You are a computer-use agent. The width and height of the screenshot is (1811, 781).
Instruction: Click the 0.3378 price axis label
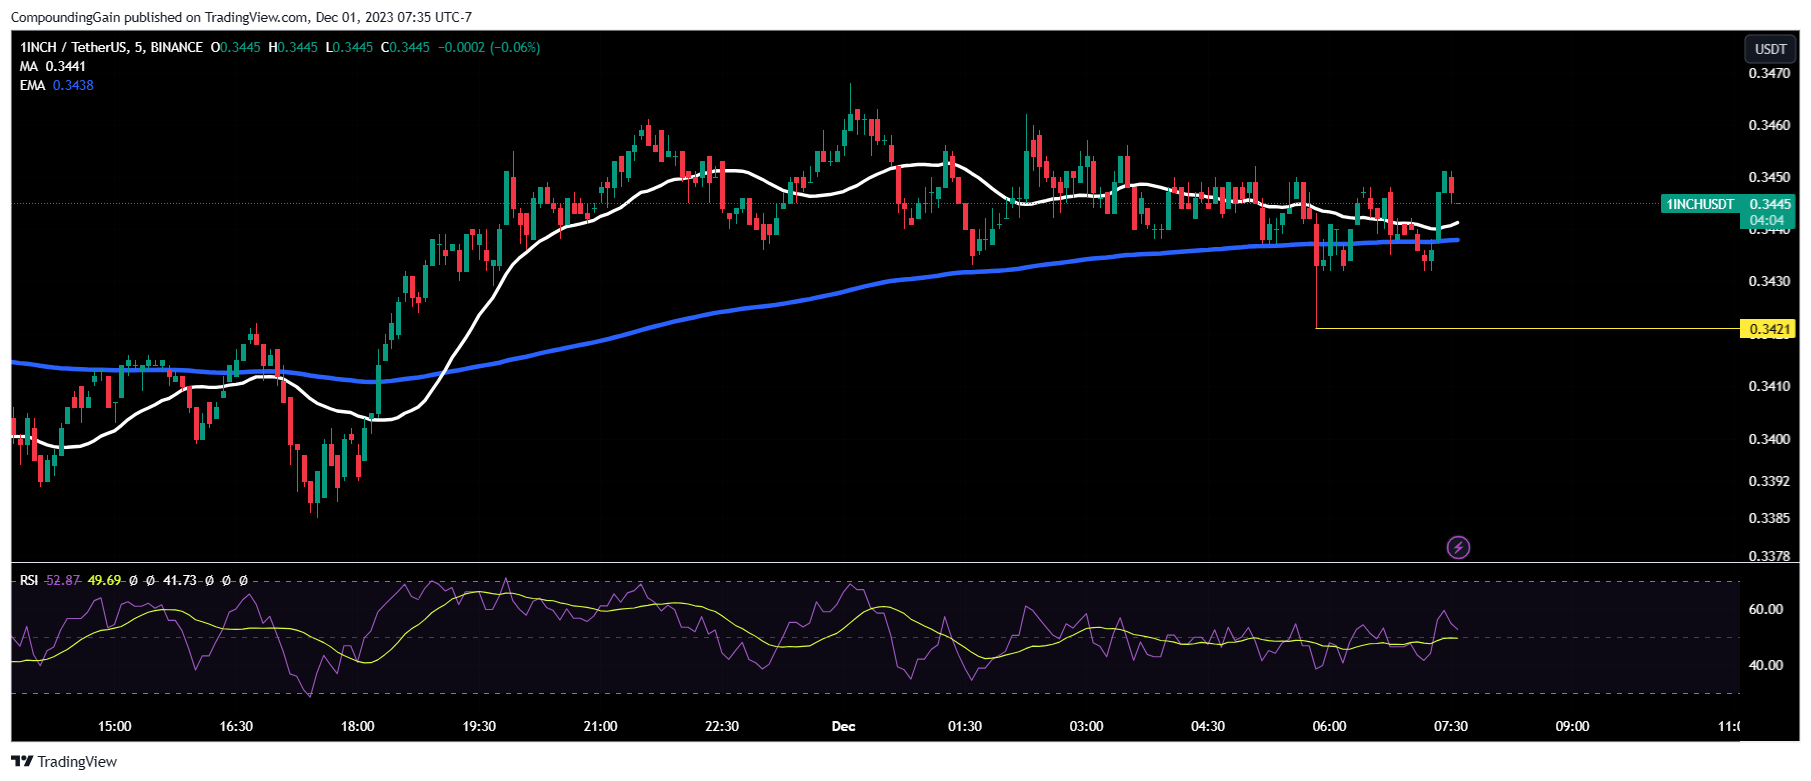[x=1769, y=555]
